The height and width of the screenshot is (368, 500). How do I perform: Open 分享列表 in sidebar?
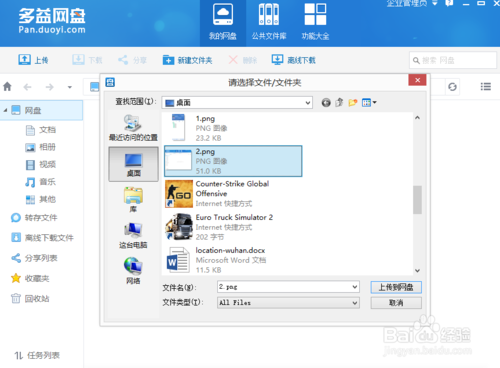34,258
